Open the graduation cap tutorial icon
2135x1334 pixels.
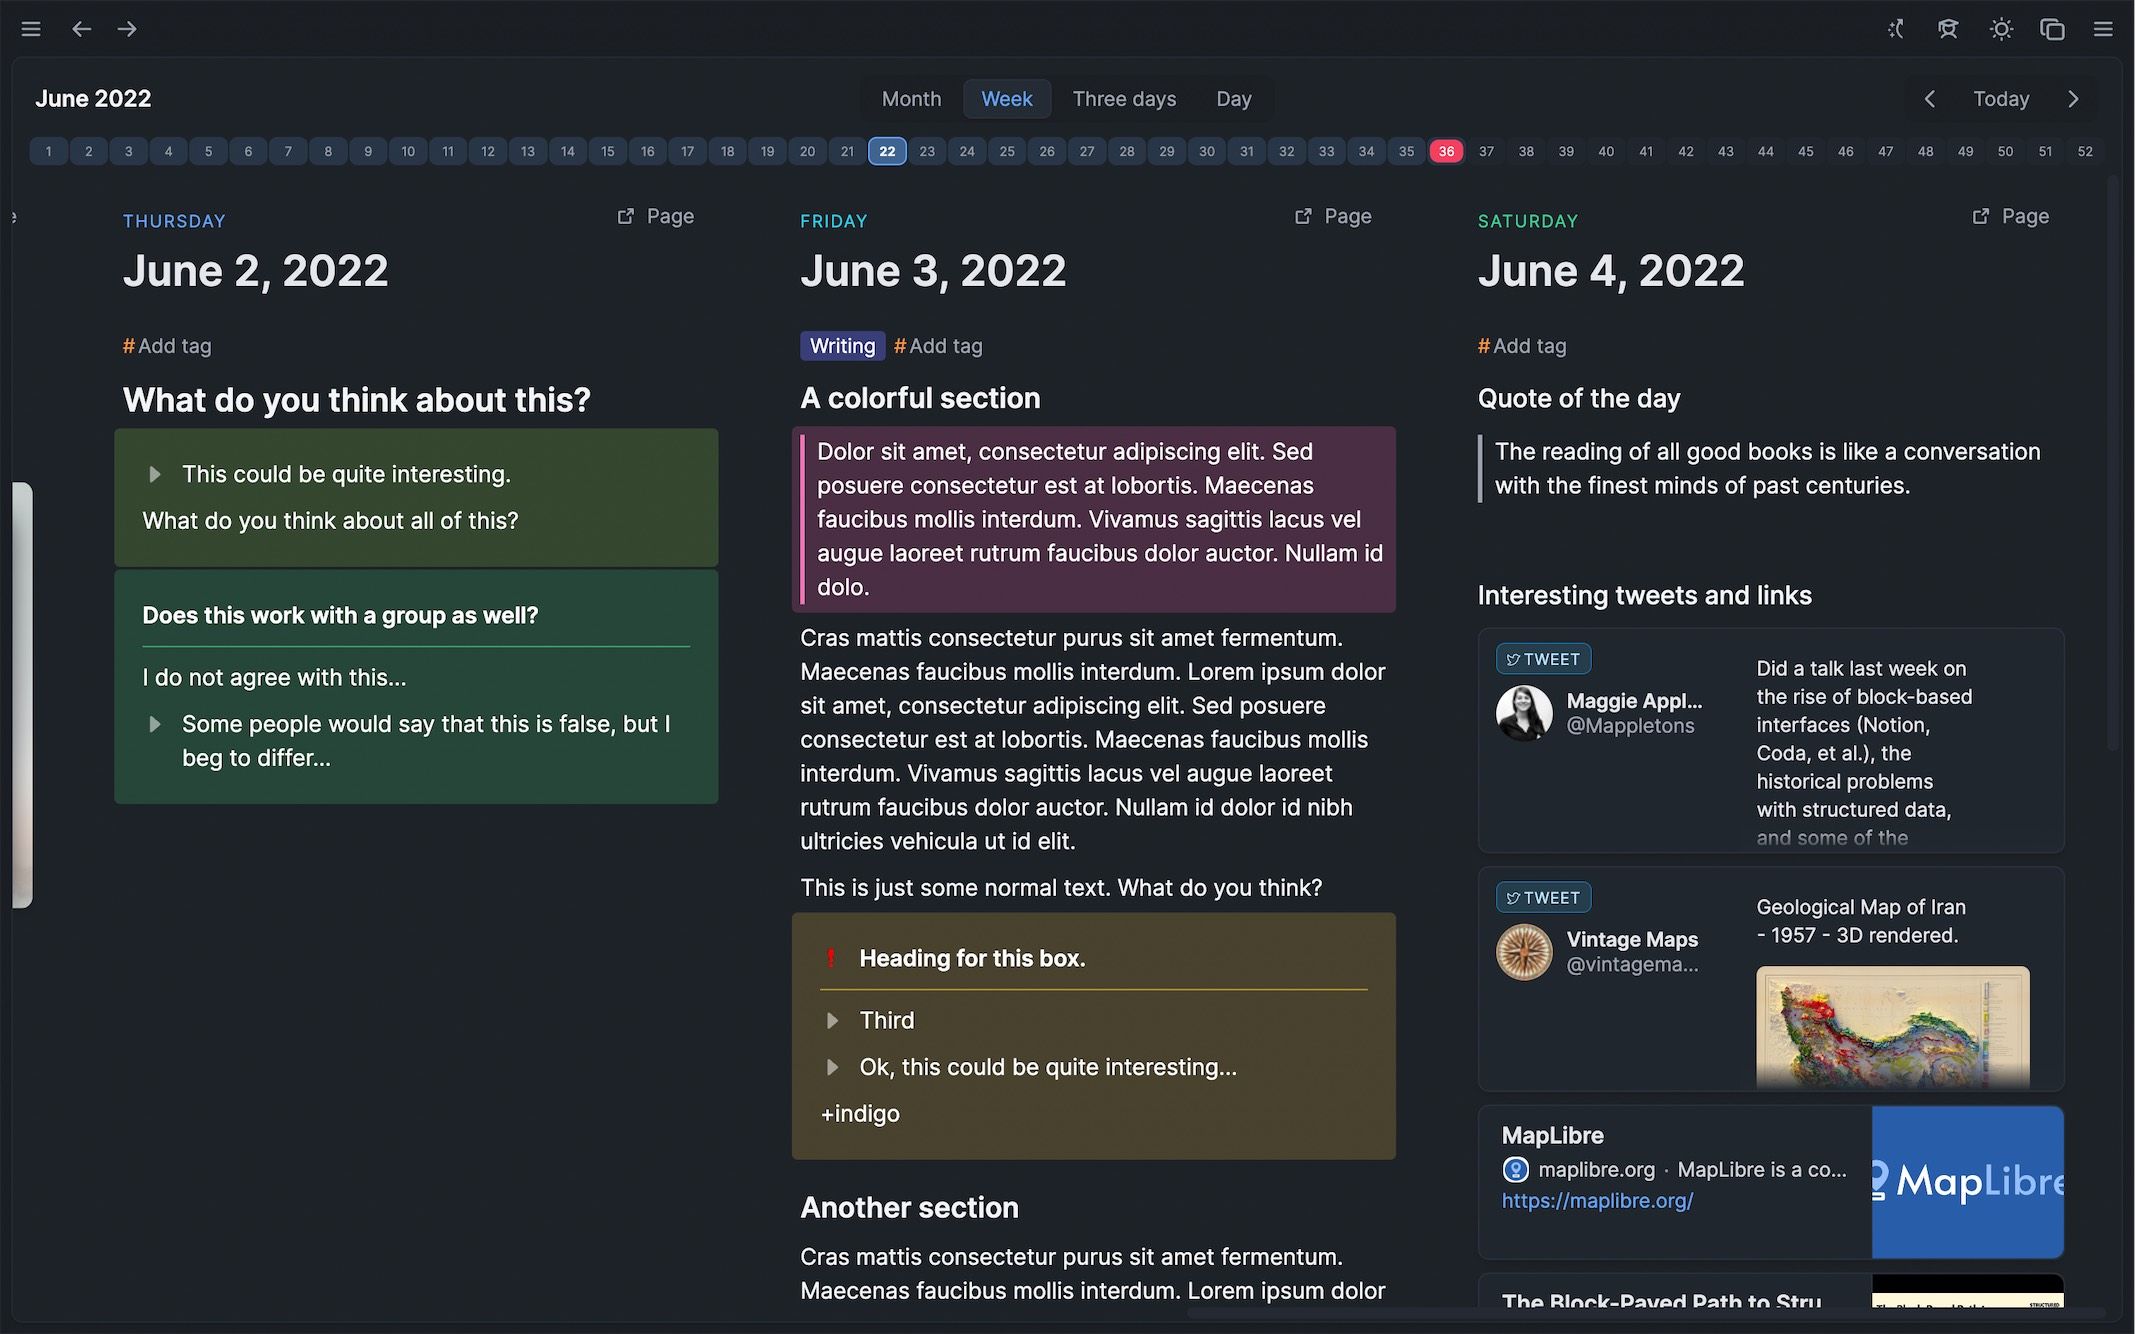click(1948, 29)
